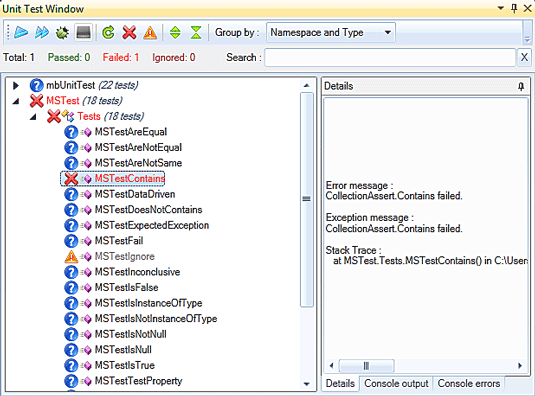Image resolution: width=535 pixels, height=396 pixels.
Task: Collapse the Tests (18 tests) node
Action: click(x=33, y=117)
